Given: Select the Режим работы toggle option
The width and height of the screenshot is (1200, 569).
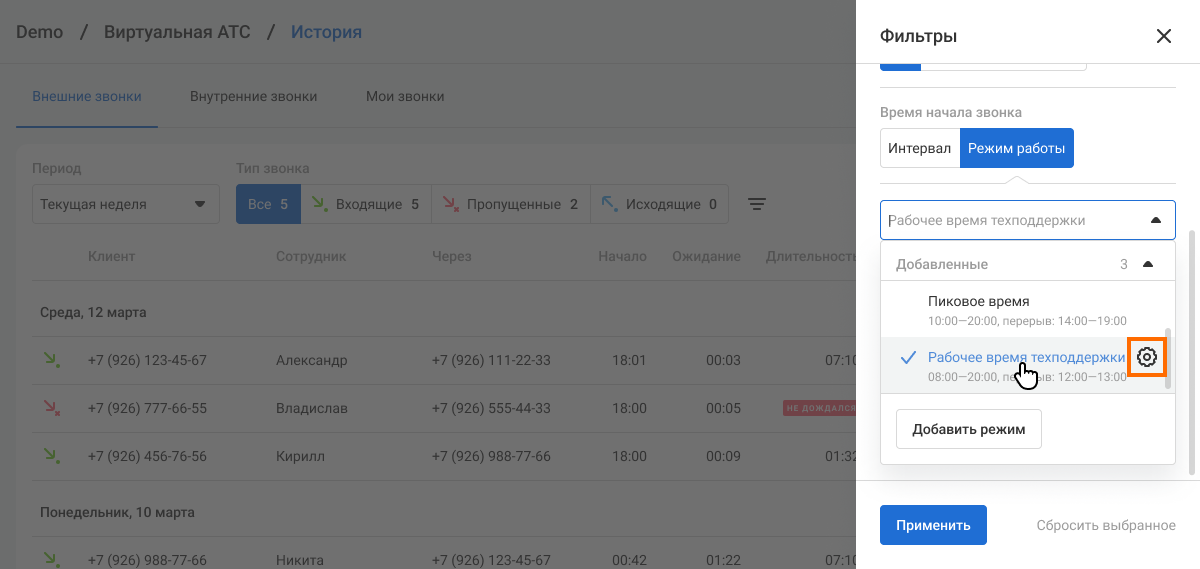Looking at the screenshot, I should [1016, 148].
